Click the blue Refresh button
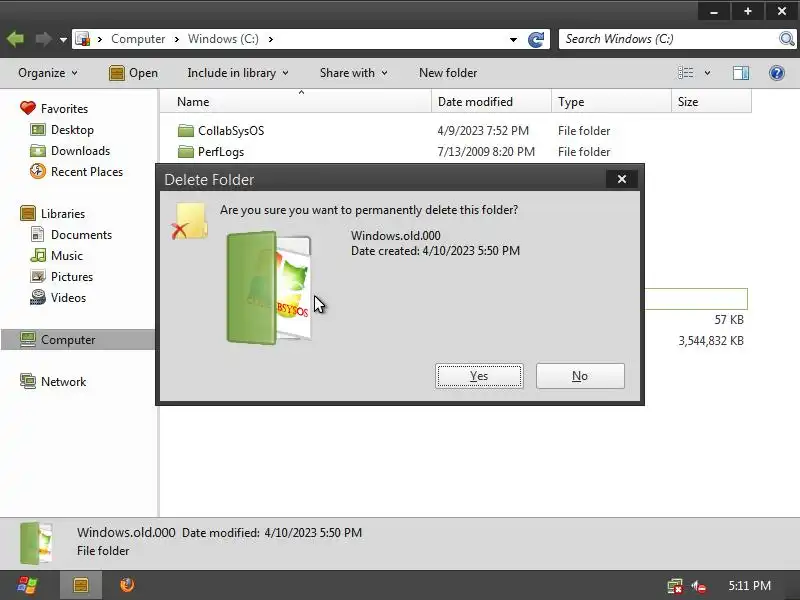Image resolution: width=800 pixels, height=600 pixels. (536, 39)
